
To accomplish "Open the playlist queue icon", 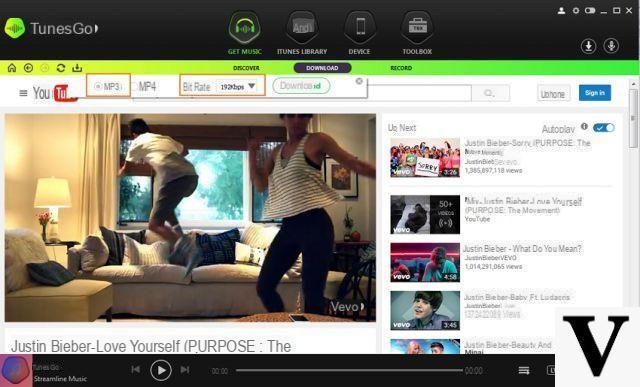I will tap(524, 370).
